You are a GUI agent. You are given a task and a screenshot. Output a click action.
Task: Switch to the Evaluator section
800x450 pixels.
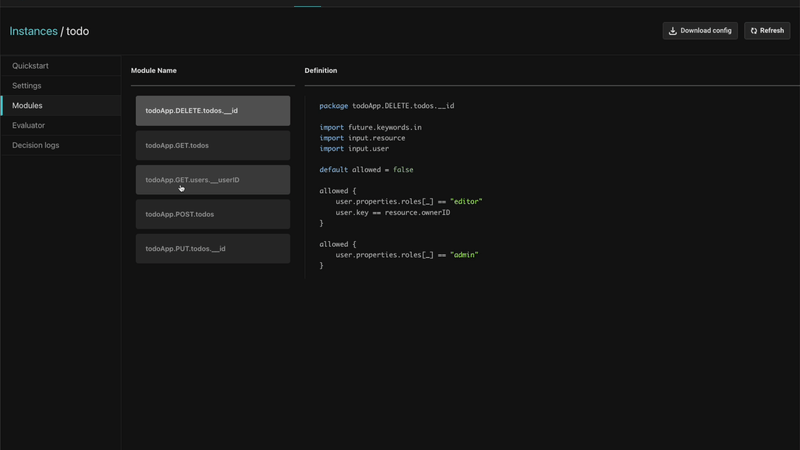click(x=28, y=126)
